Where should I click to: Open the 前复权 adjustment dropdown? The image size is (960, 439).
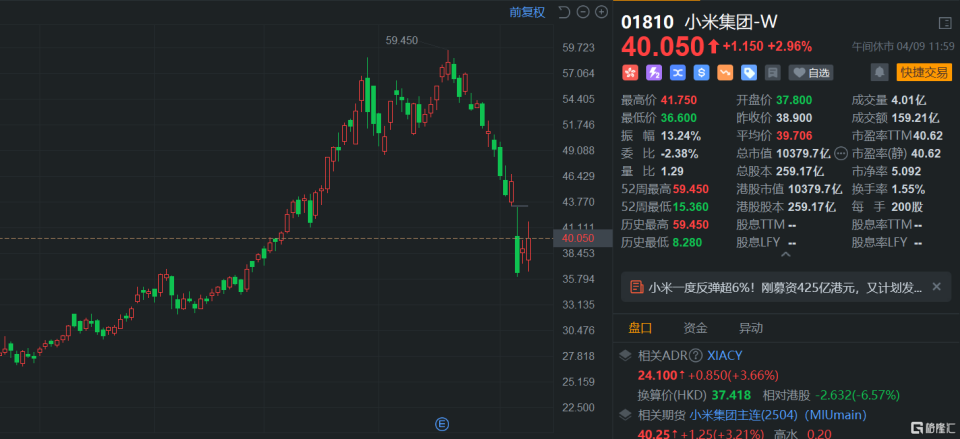(527, 12)
